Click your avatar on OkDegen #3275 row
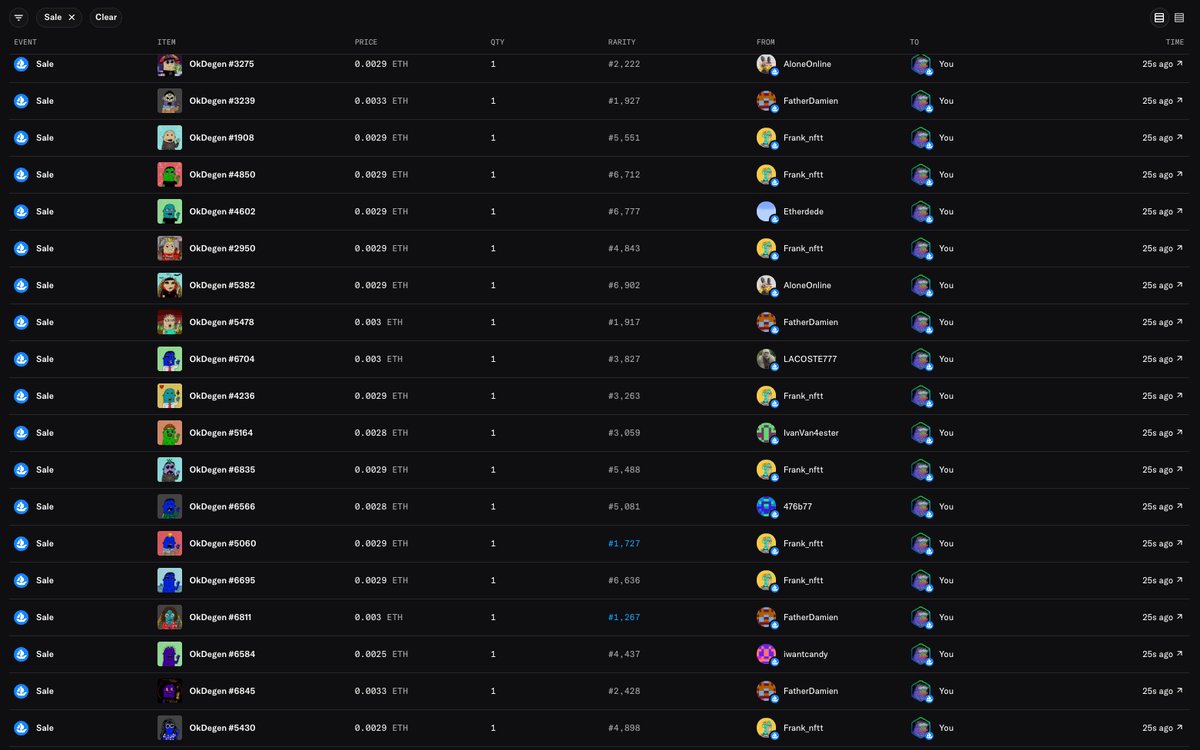 point(921,64)
